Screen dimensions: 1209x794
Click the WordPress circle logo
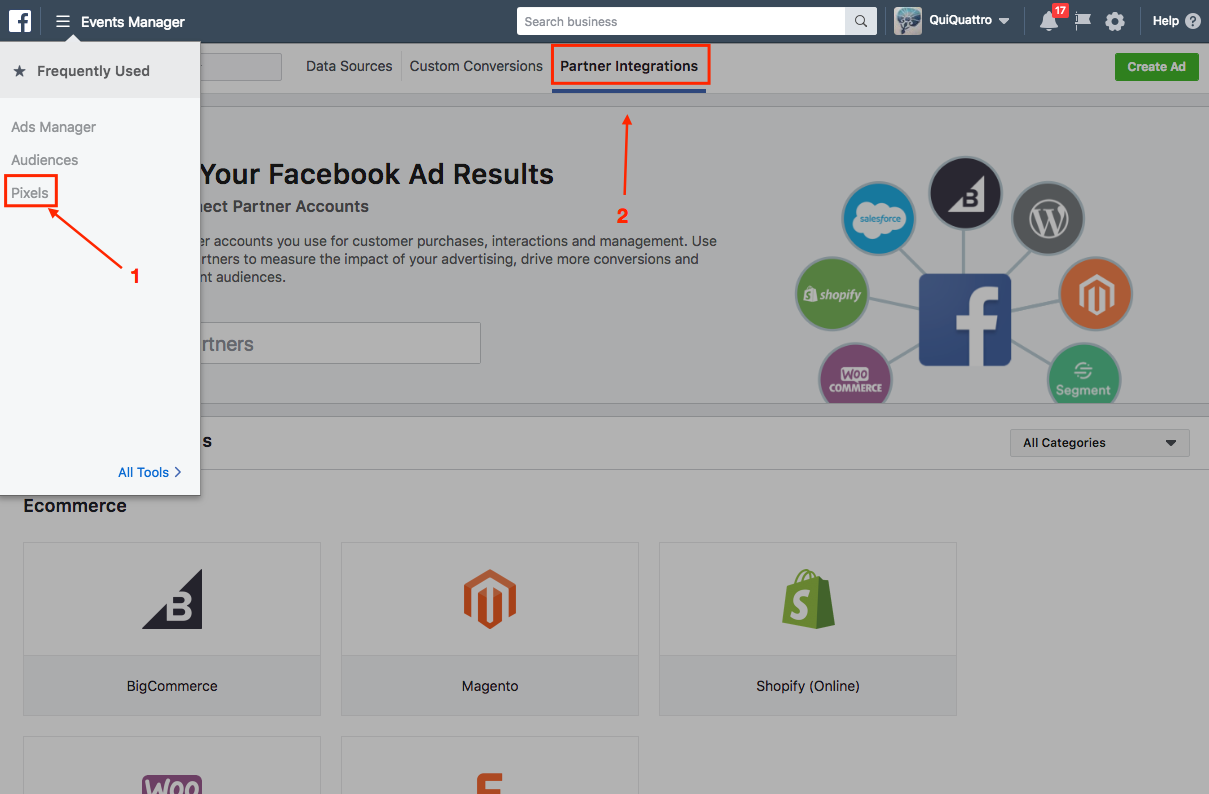1048,219
